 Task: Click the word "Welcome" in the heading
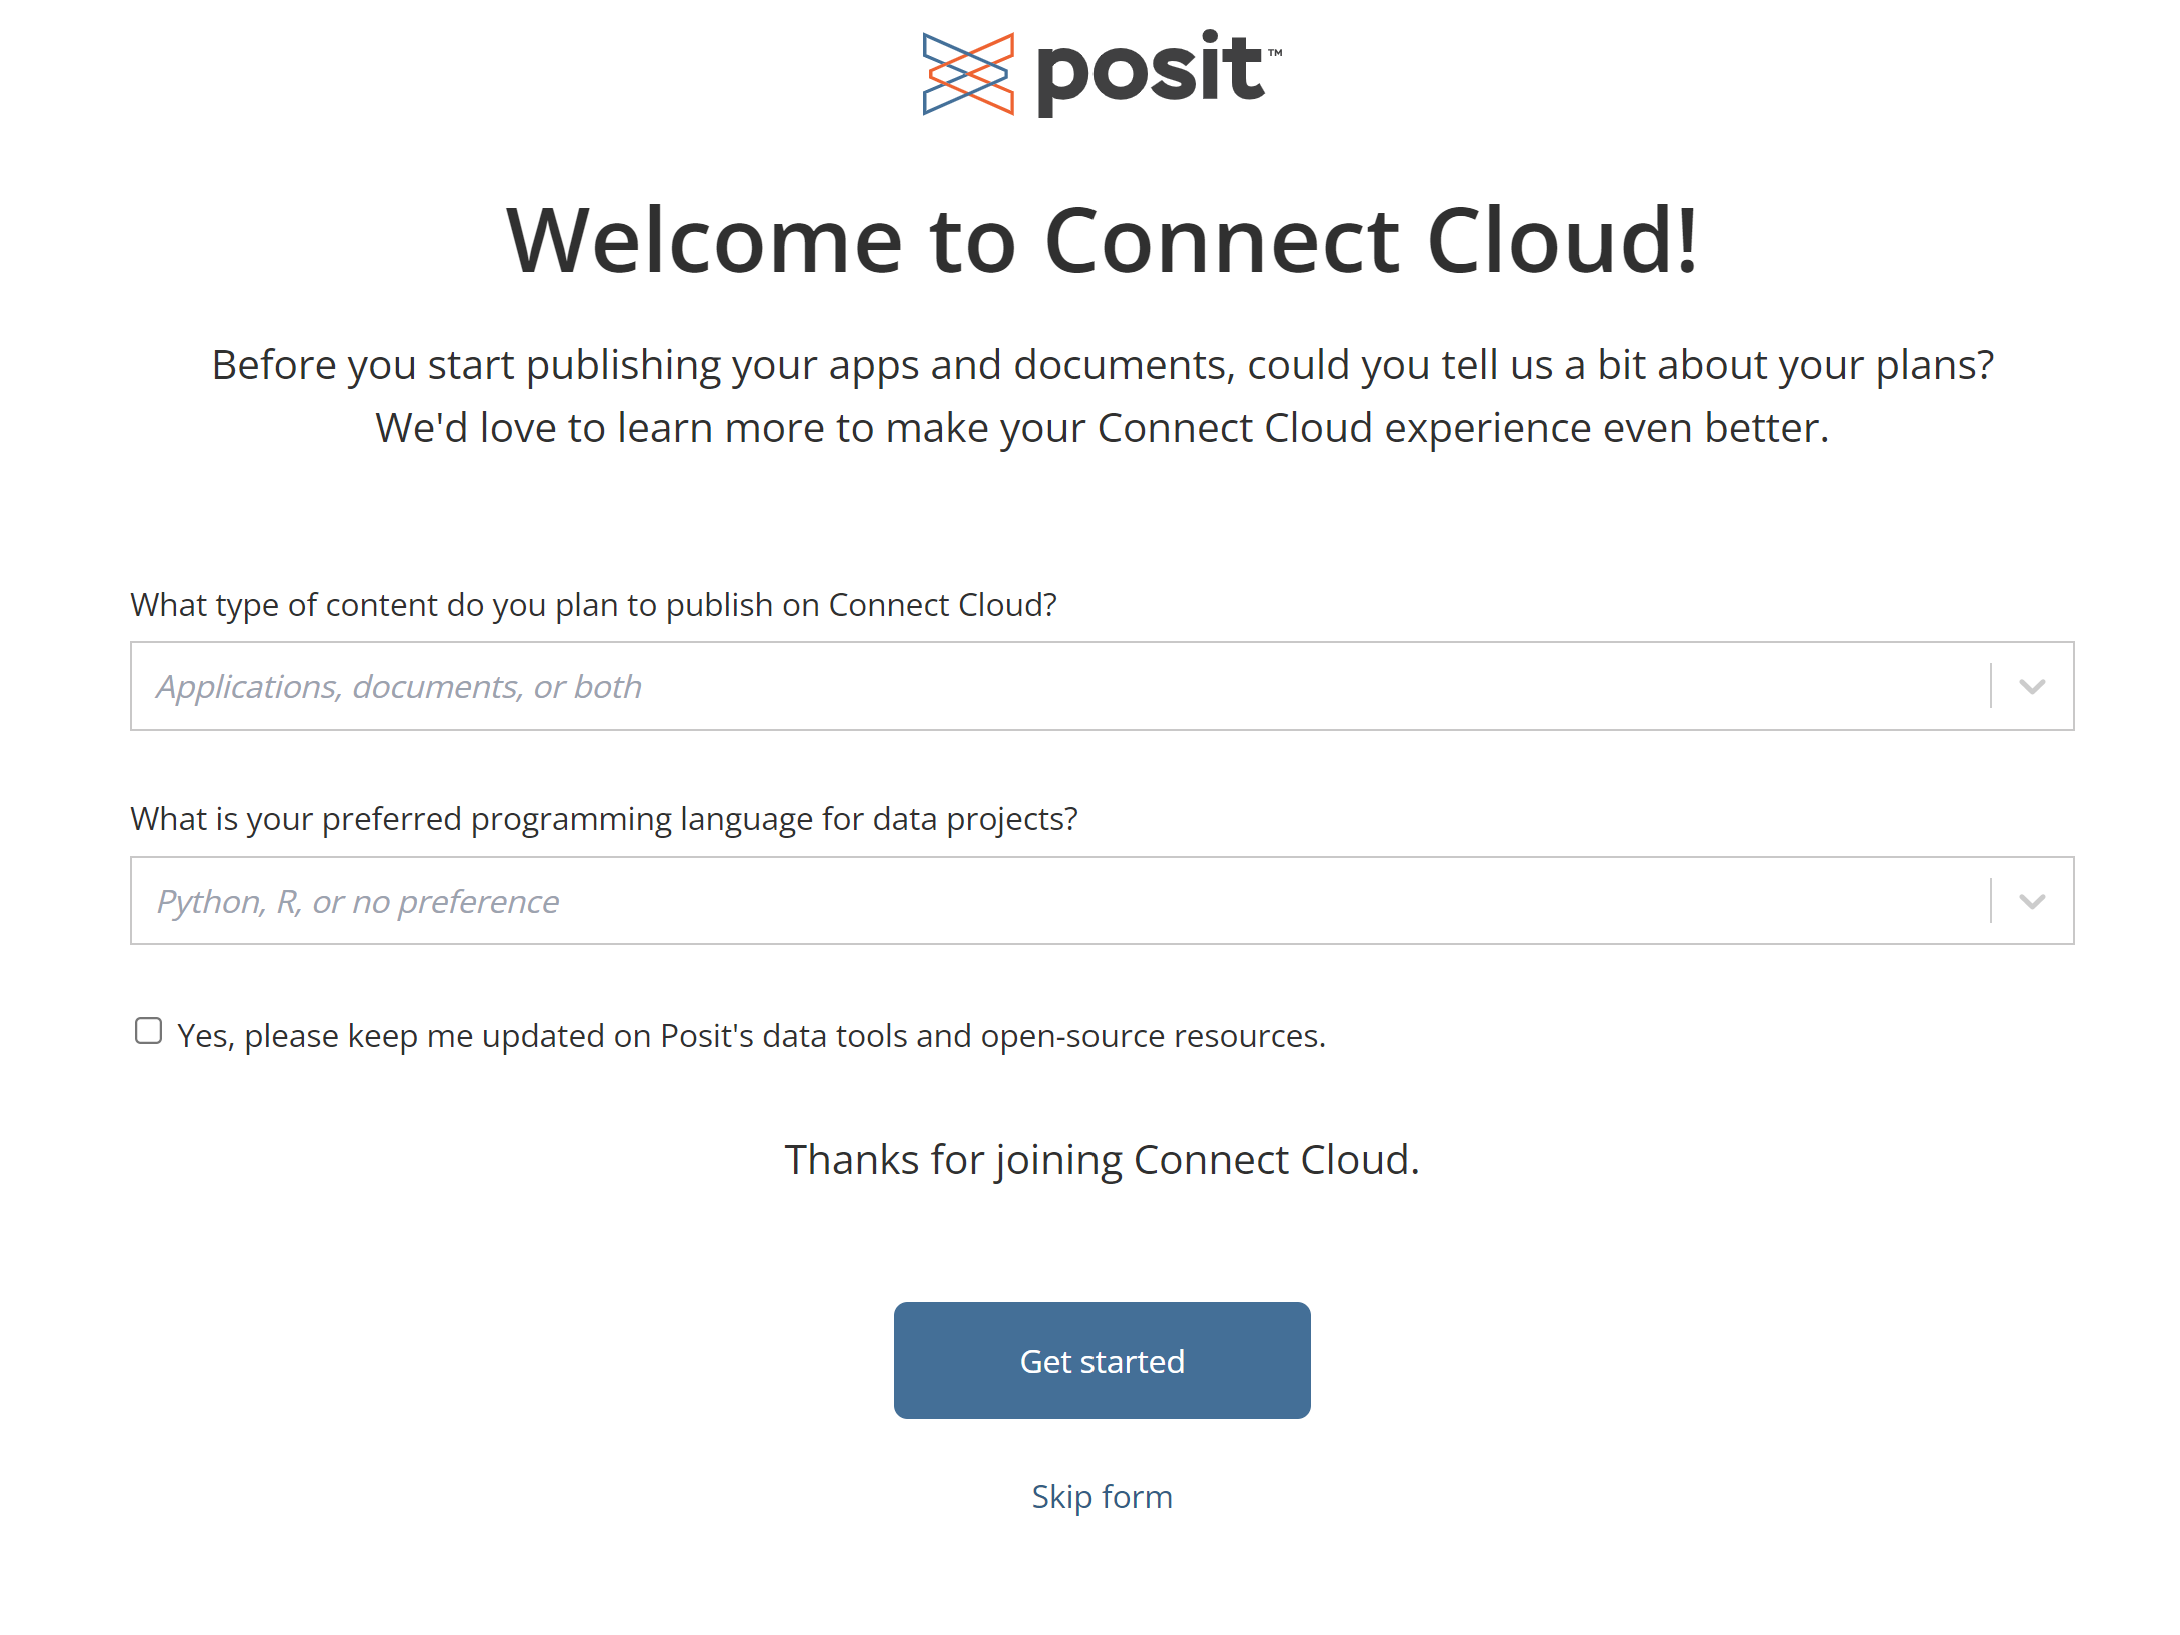pyautogui.click(x=705, y=241)
